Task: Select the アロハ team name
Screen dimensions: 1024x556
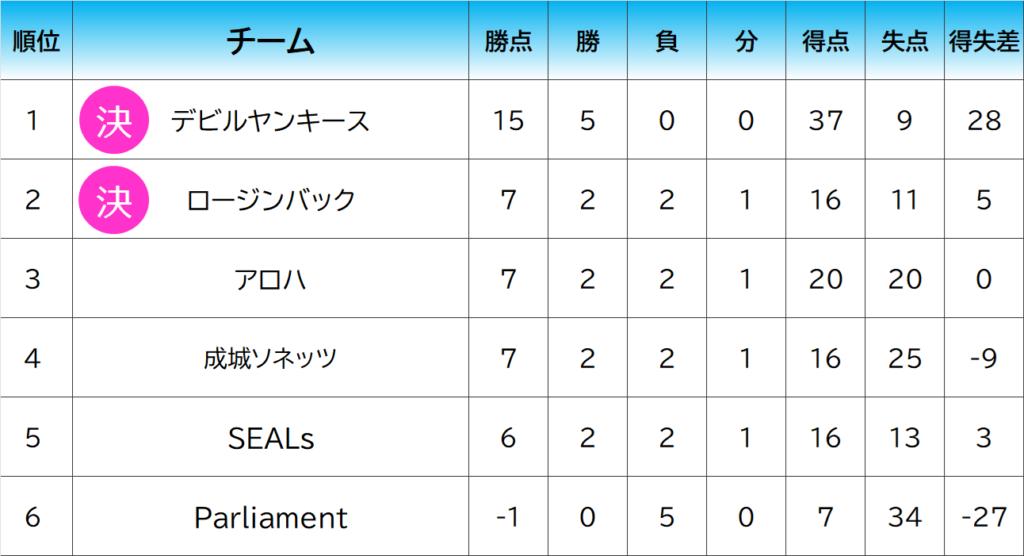Action: (x=270, y=279)
